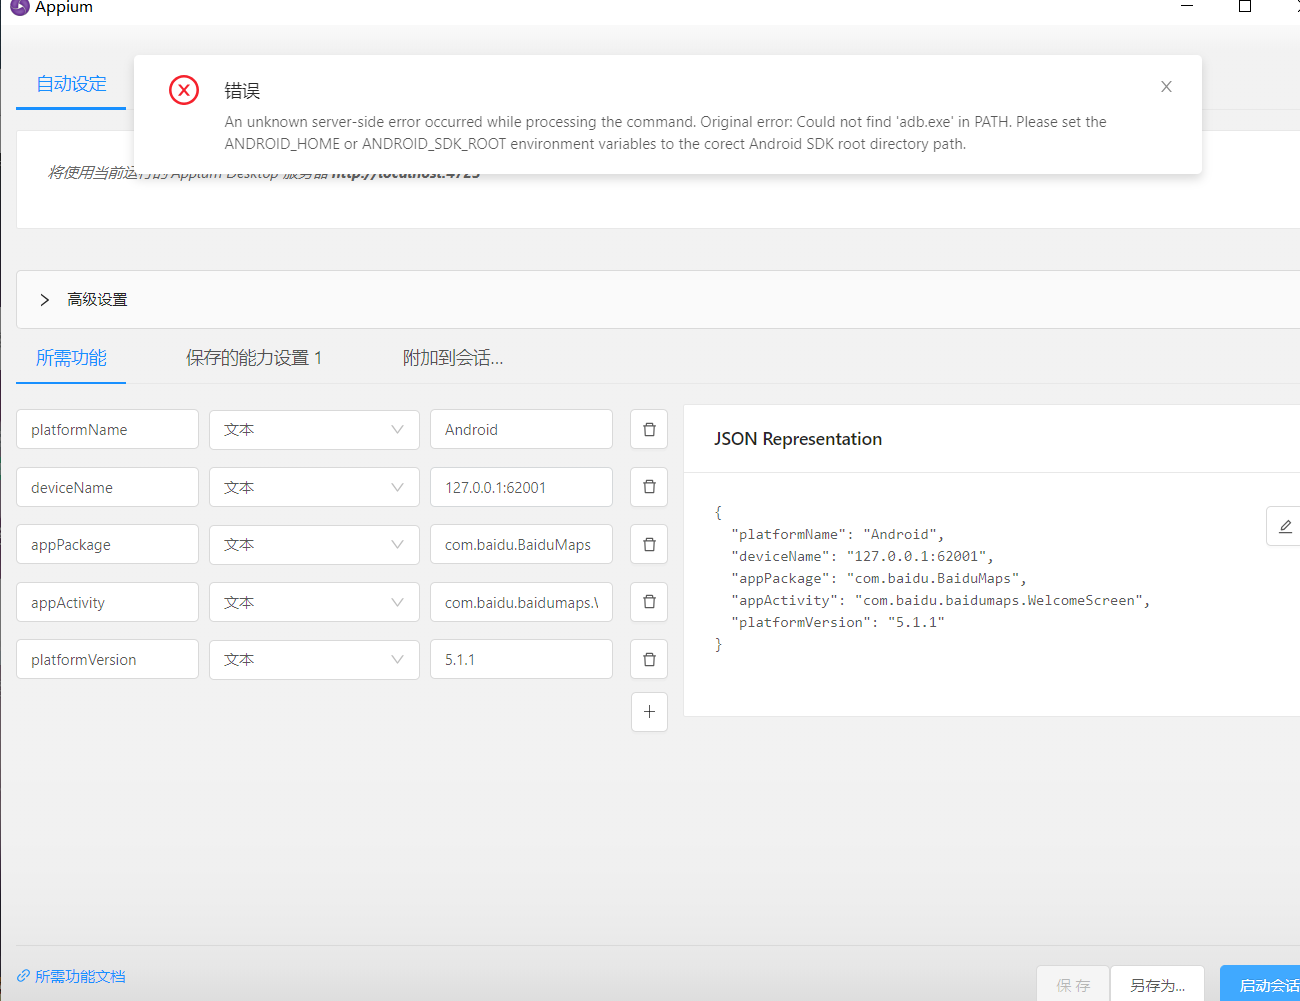Screen dimensions: 1300x1001
Task: Edit the raw JSON representation
Action: (x=1284, y=526)
